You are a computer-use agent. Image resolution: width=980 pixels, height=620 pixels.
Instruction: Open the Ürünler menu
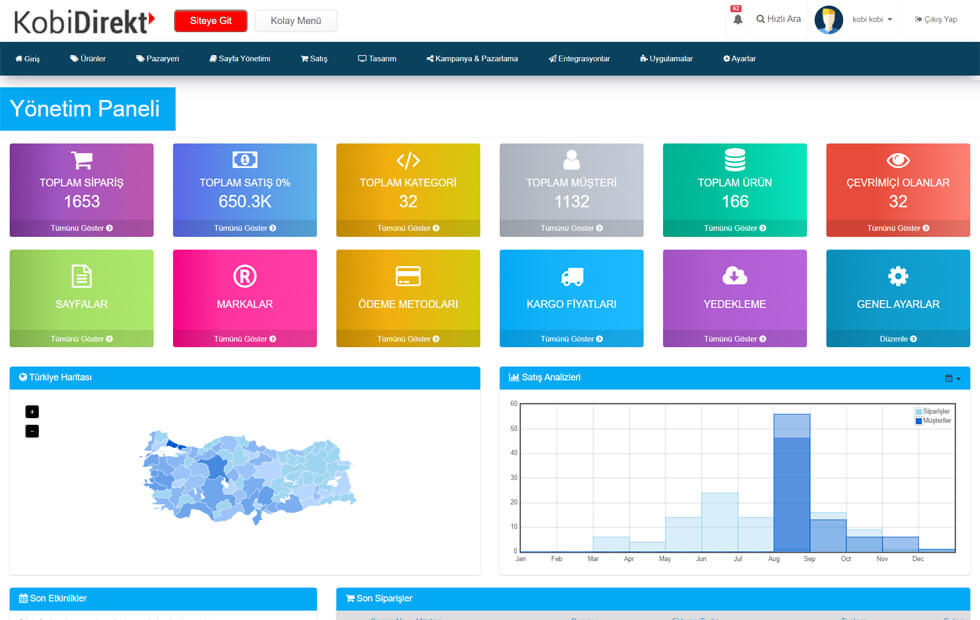[88, 59]
